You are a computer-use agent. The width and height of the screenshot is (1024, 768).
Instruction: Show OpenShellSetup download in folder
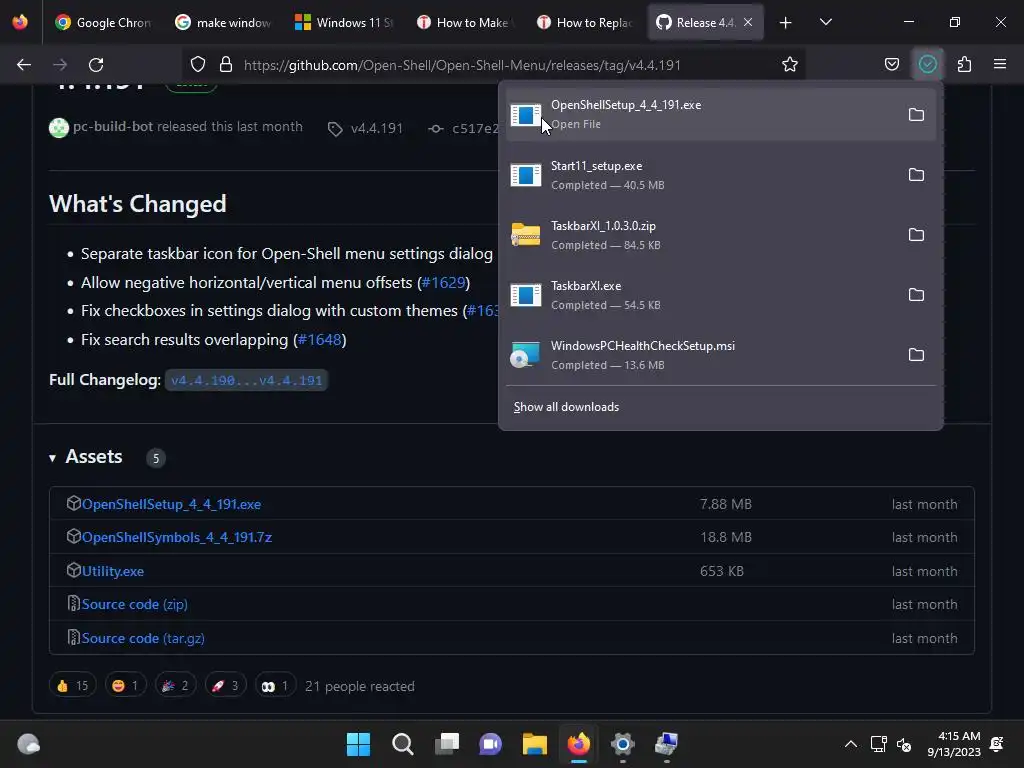coord(916,114)
